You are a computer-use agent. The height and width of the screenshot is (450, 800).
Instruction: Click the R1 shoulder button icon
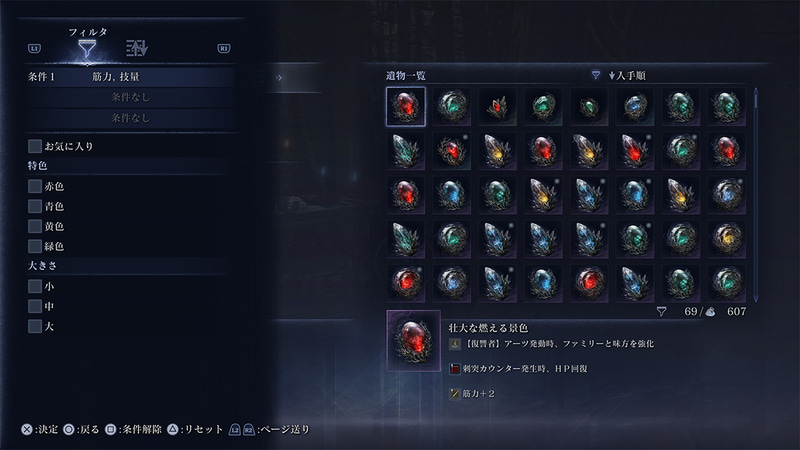click(x=223, y=48)
